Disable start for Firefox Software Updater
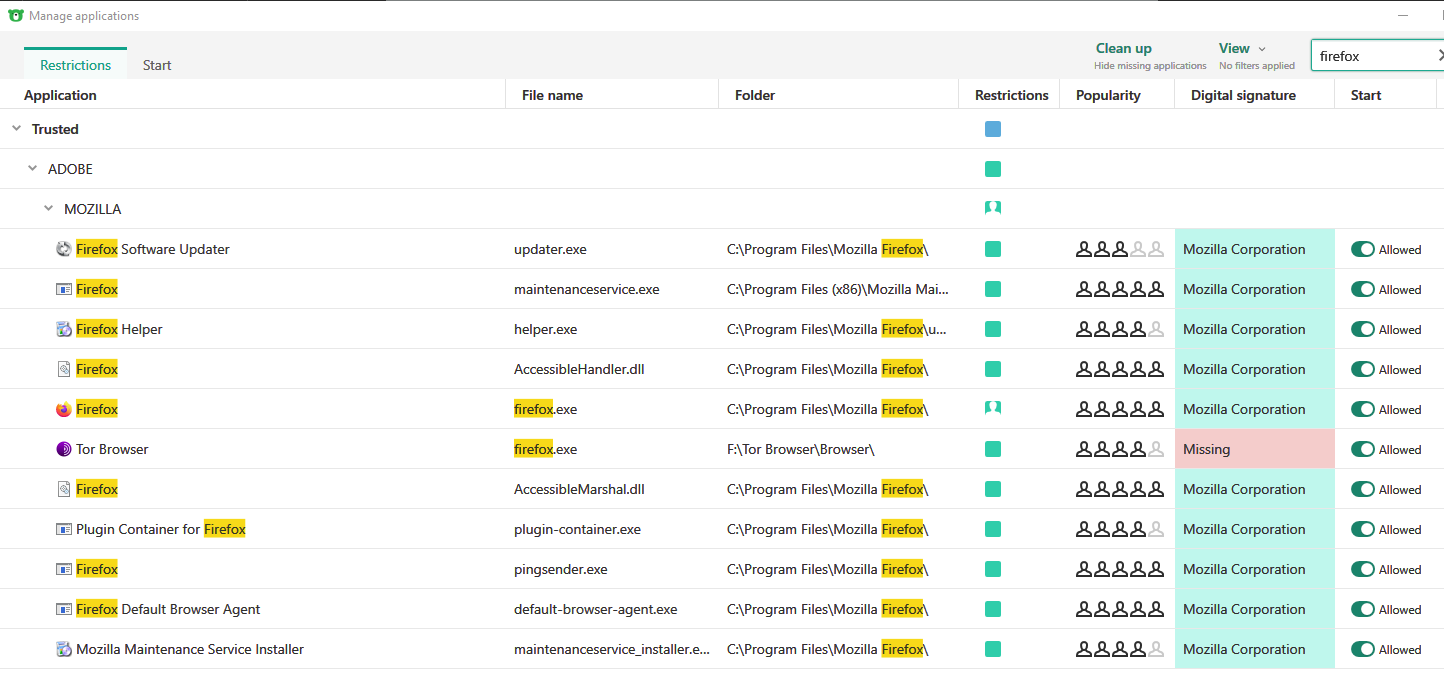1444x673 pixels. click(1362, 249)
